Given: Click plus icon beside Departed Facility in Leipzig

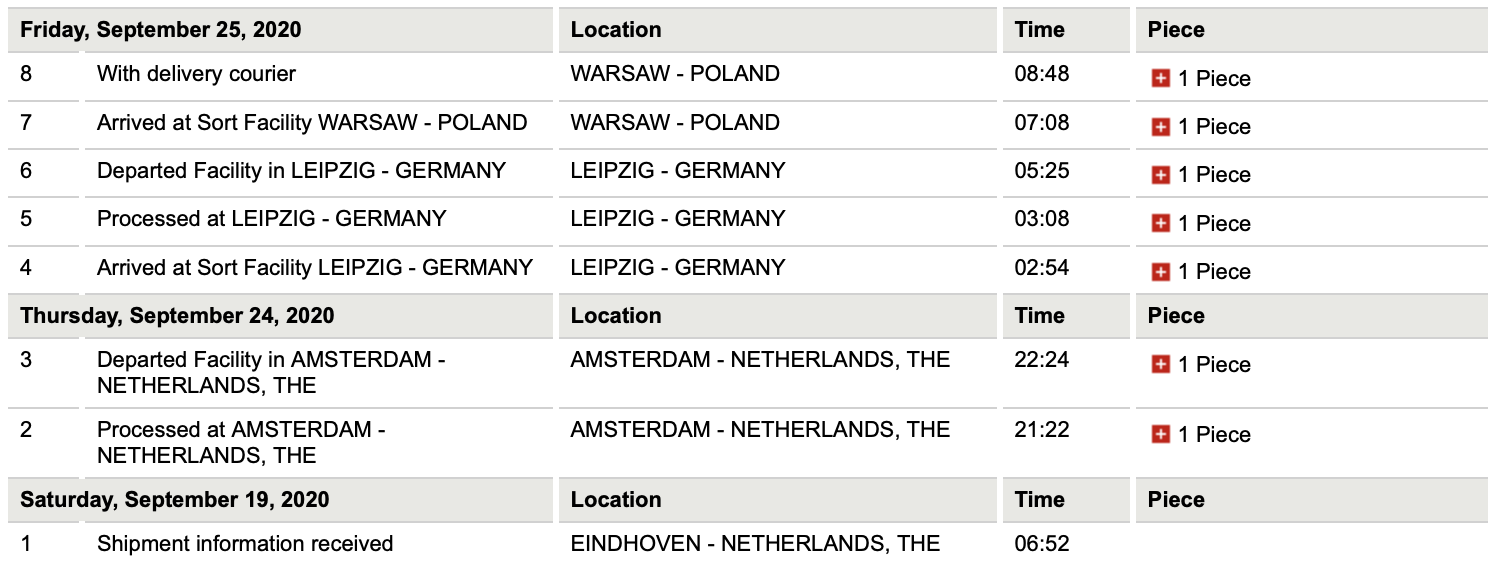Looking at the screenshot, I should coord(1160,175).
